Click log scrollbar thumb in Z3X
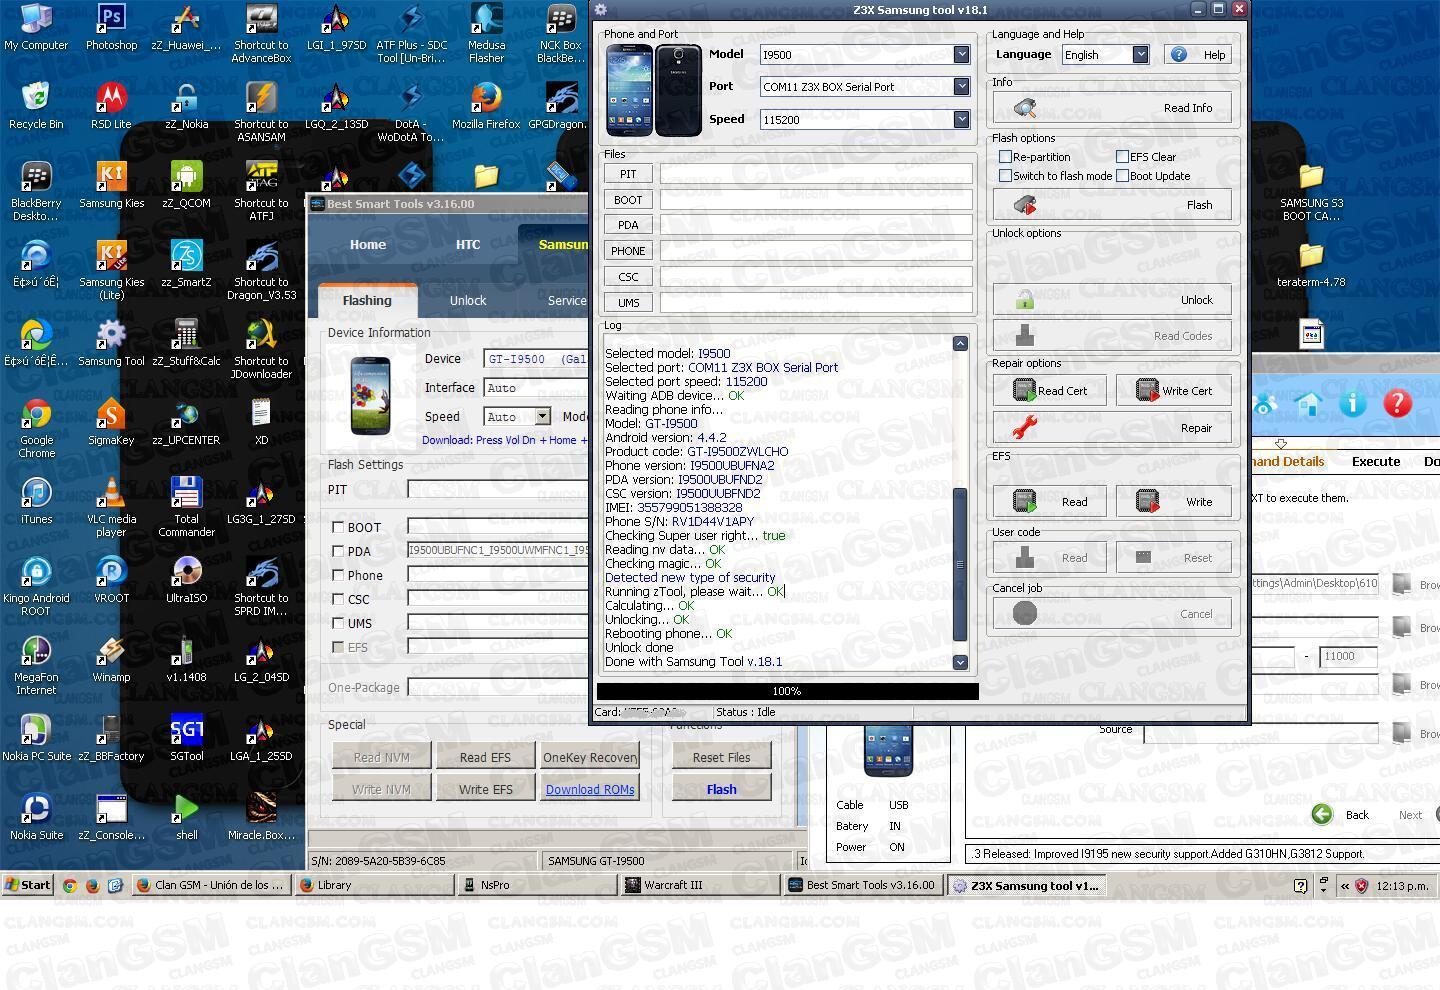This screenshot has width=1440, height=990. pos(960,565)
